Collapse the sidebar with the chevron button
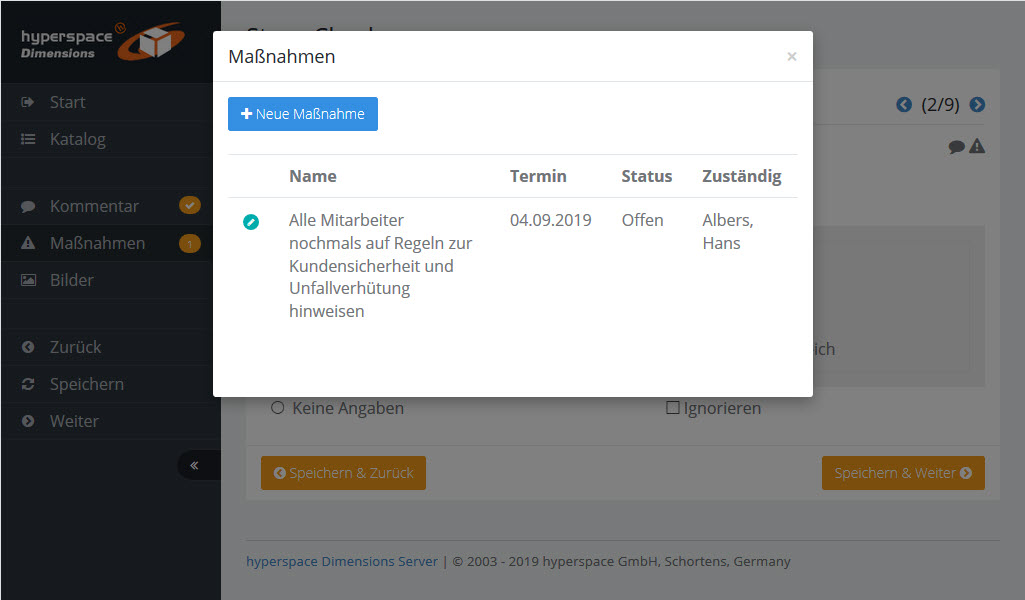Viewport: 1025px width, 600px height. (195, 465)
